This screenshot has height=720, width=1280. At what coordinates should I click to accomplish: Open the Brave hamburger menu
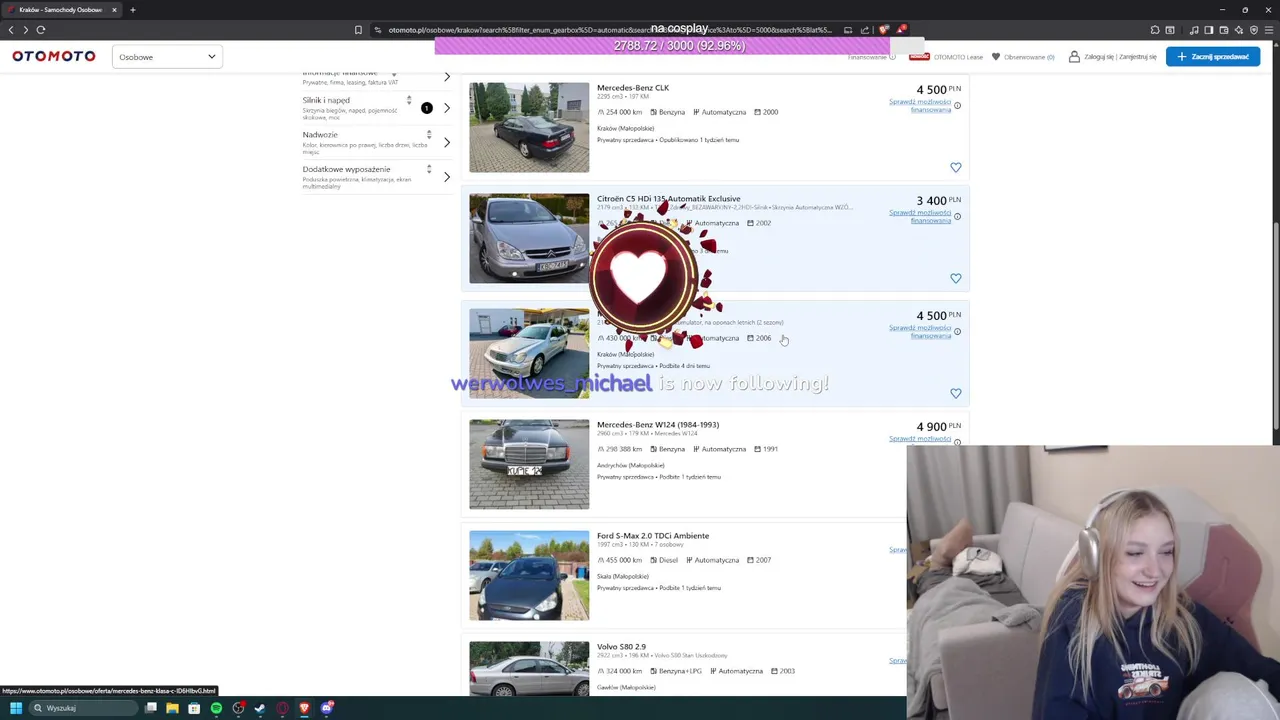(1270, 30)
